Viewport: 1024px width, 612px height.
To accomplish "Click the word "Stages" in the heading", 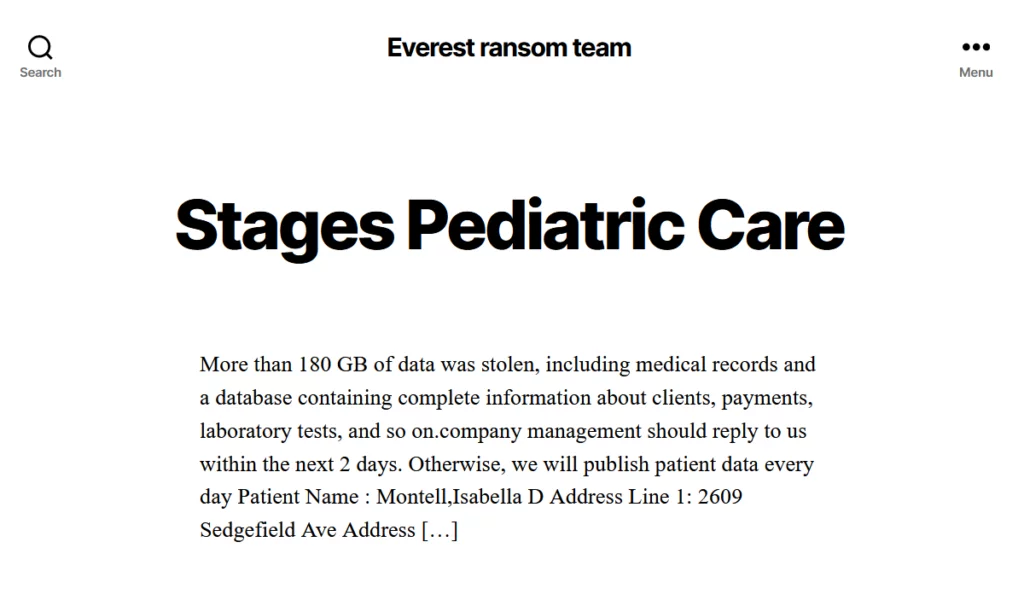I will 284,225.
